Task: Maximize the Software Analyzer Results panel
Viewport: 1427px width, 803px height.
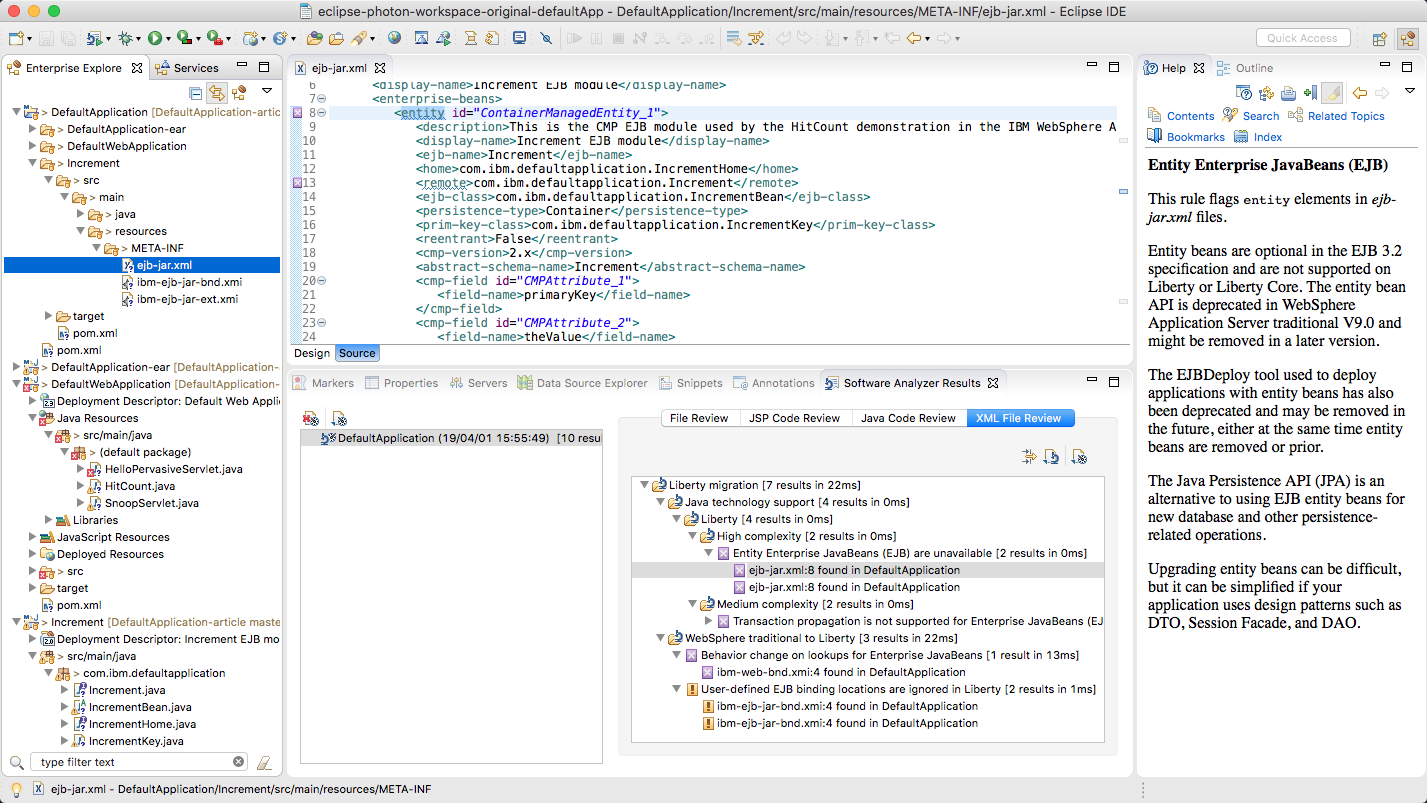Action: point(1113,382)
